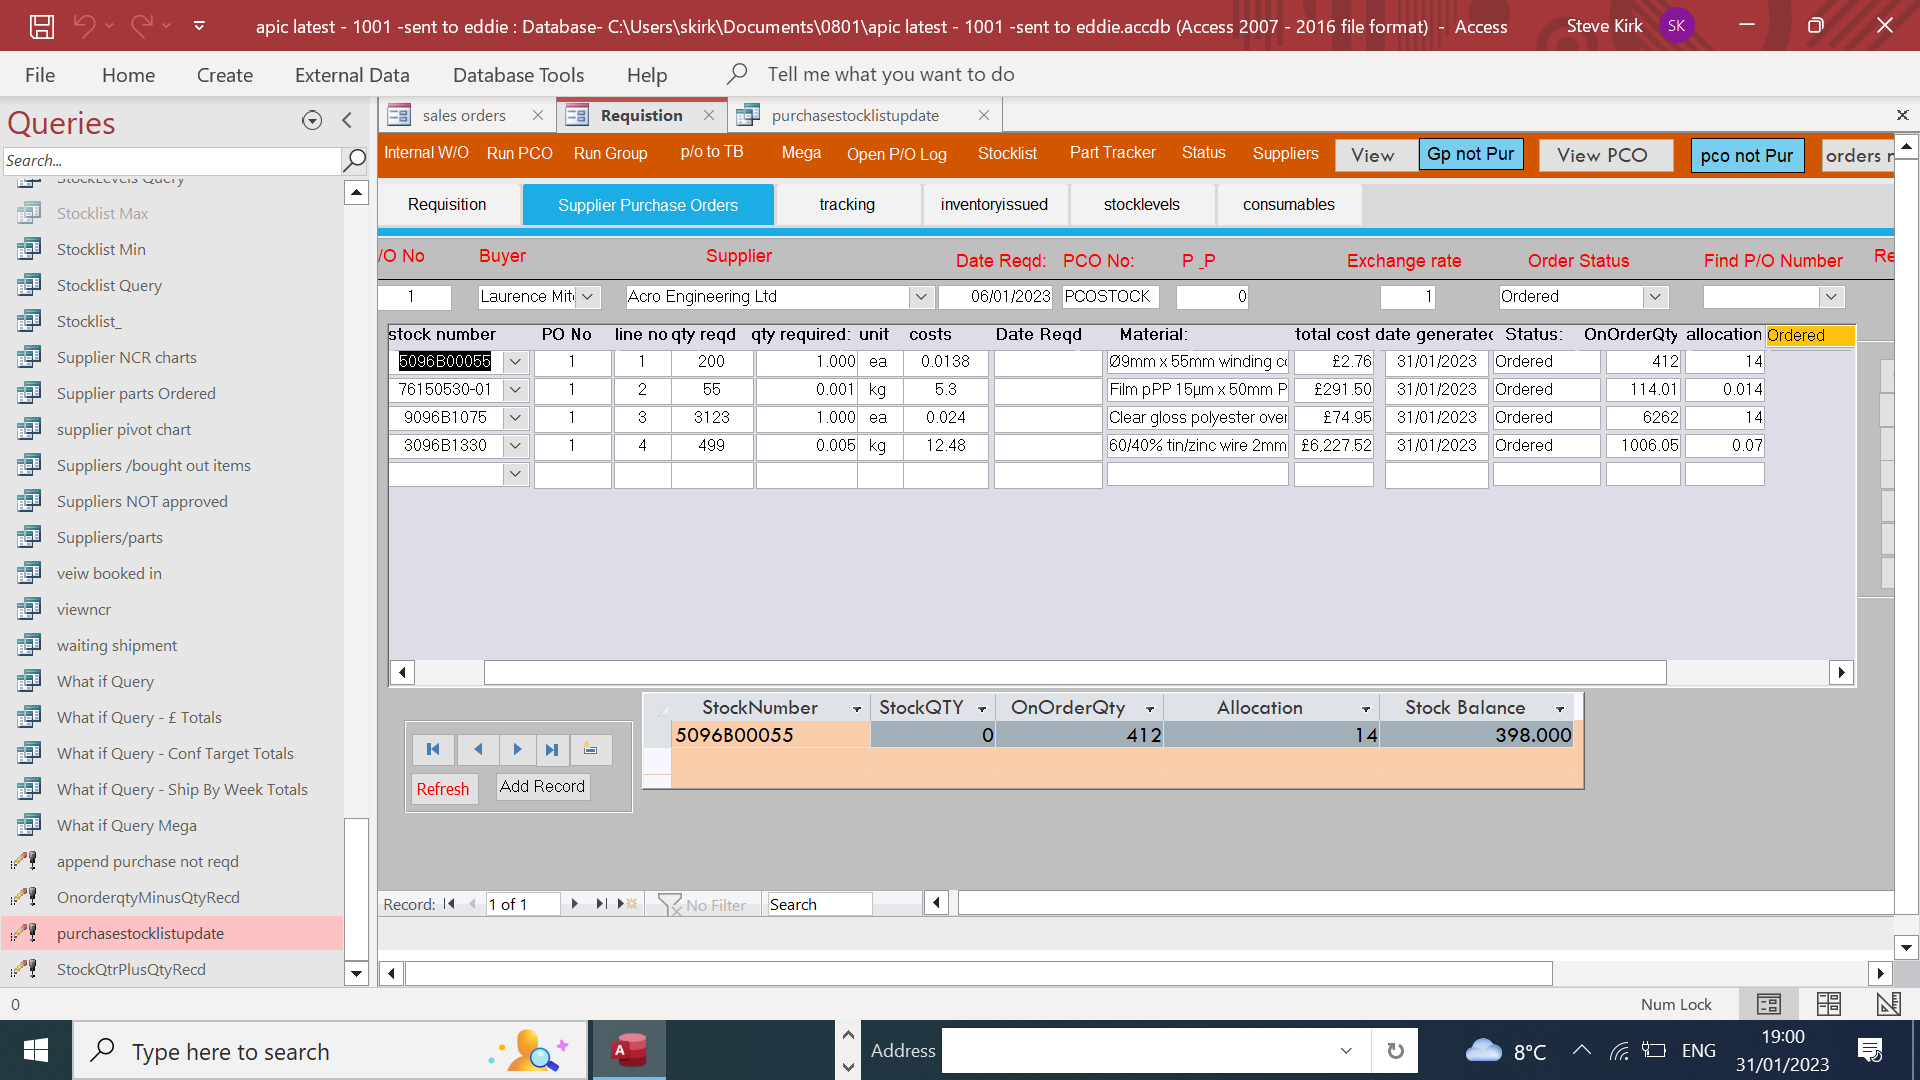The image size is (1920, 1080).
Task: Open StockNumber column filter arrow
Action: coord(857,708)
